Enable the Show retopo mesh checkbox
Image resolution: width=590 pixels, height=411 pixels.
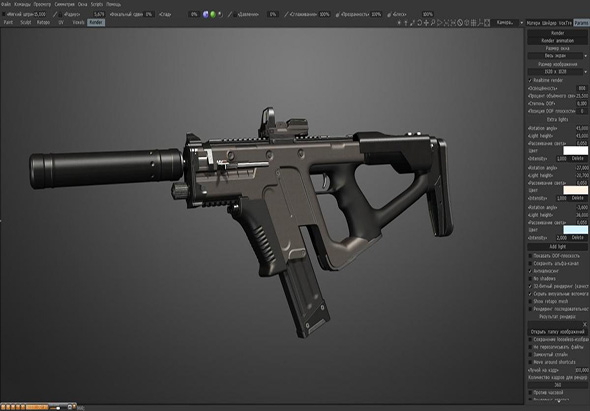click(x=530, y=301)
